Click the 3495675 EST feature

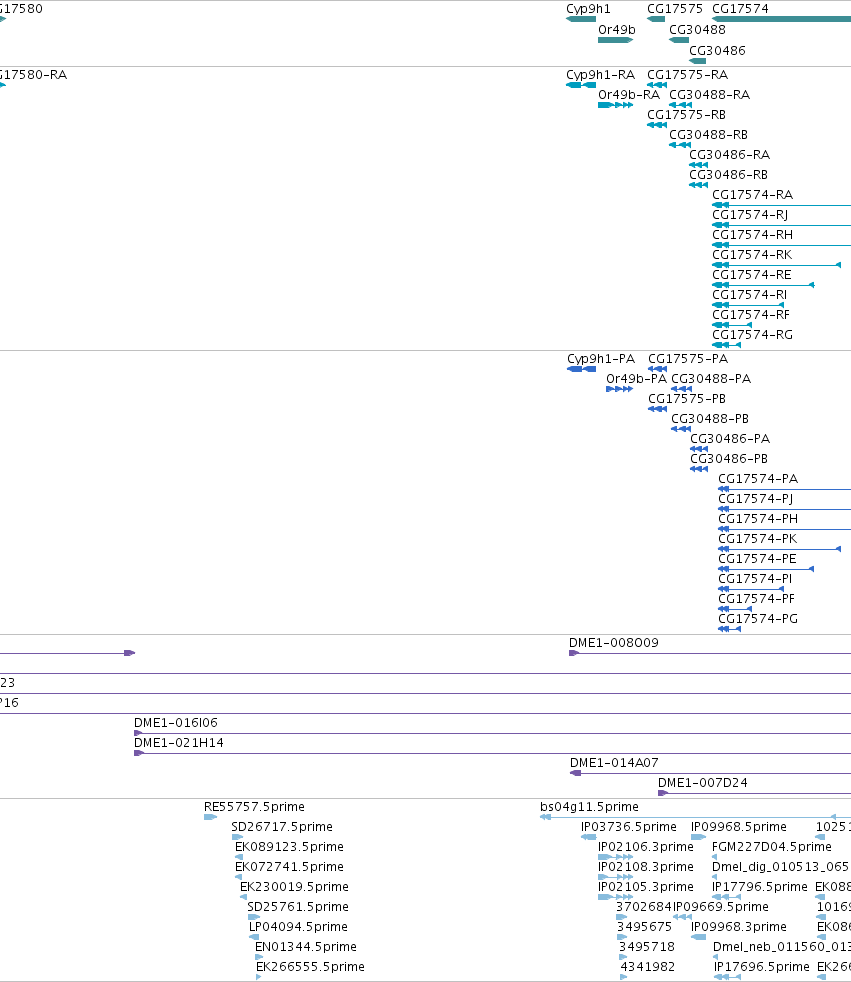(x=622, y=938)
